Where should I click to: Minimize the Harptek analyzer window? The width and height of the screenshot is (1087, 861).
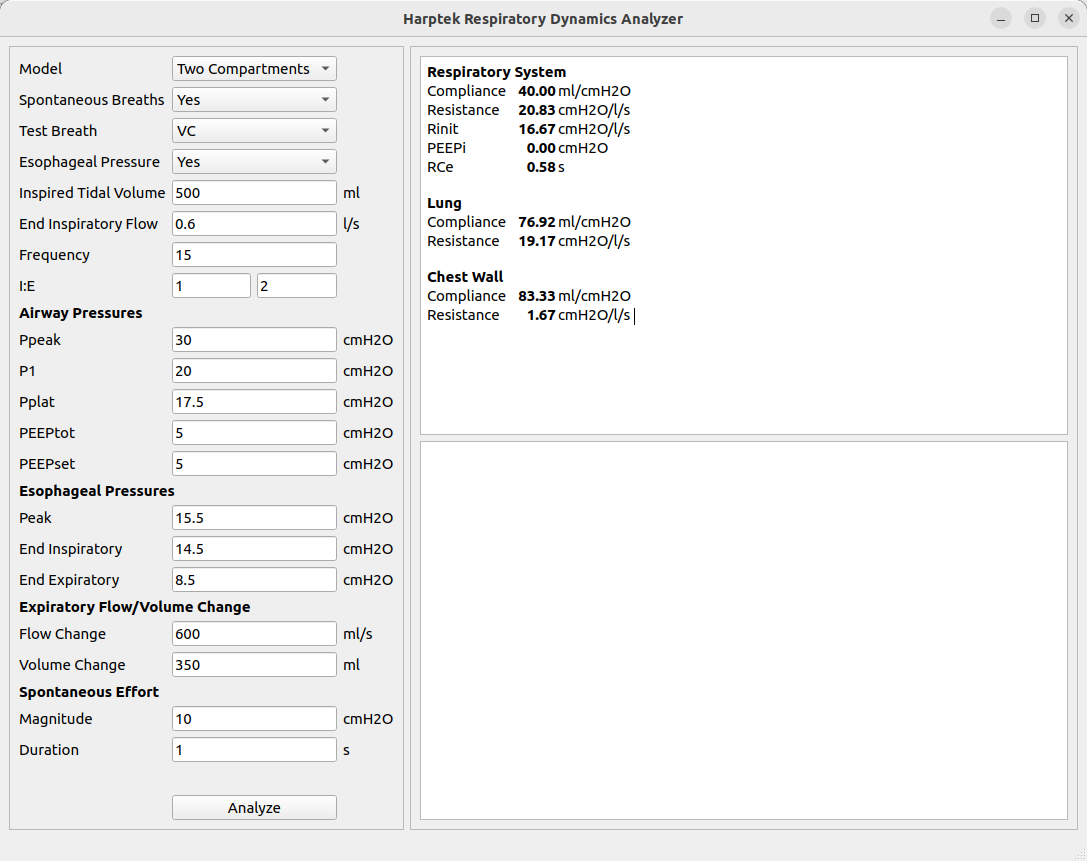tap(1000, 19)
